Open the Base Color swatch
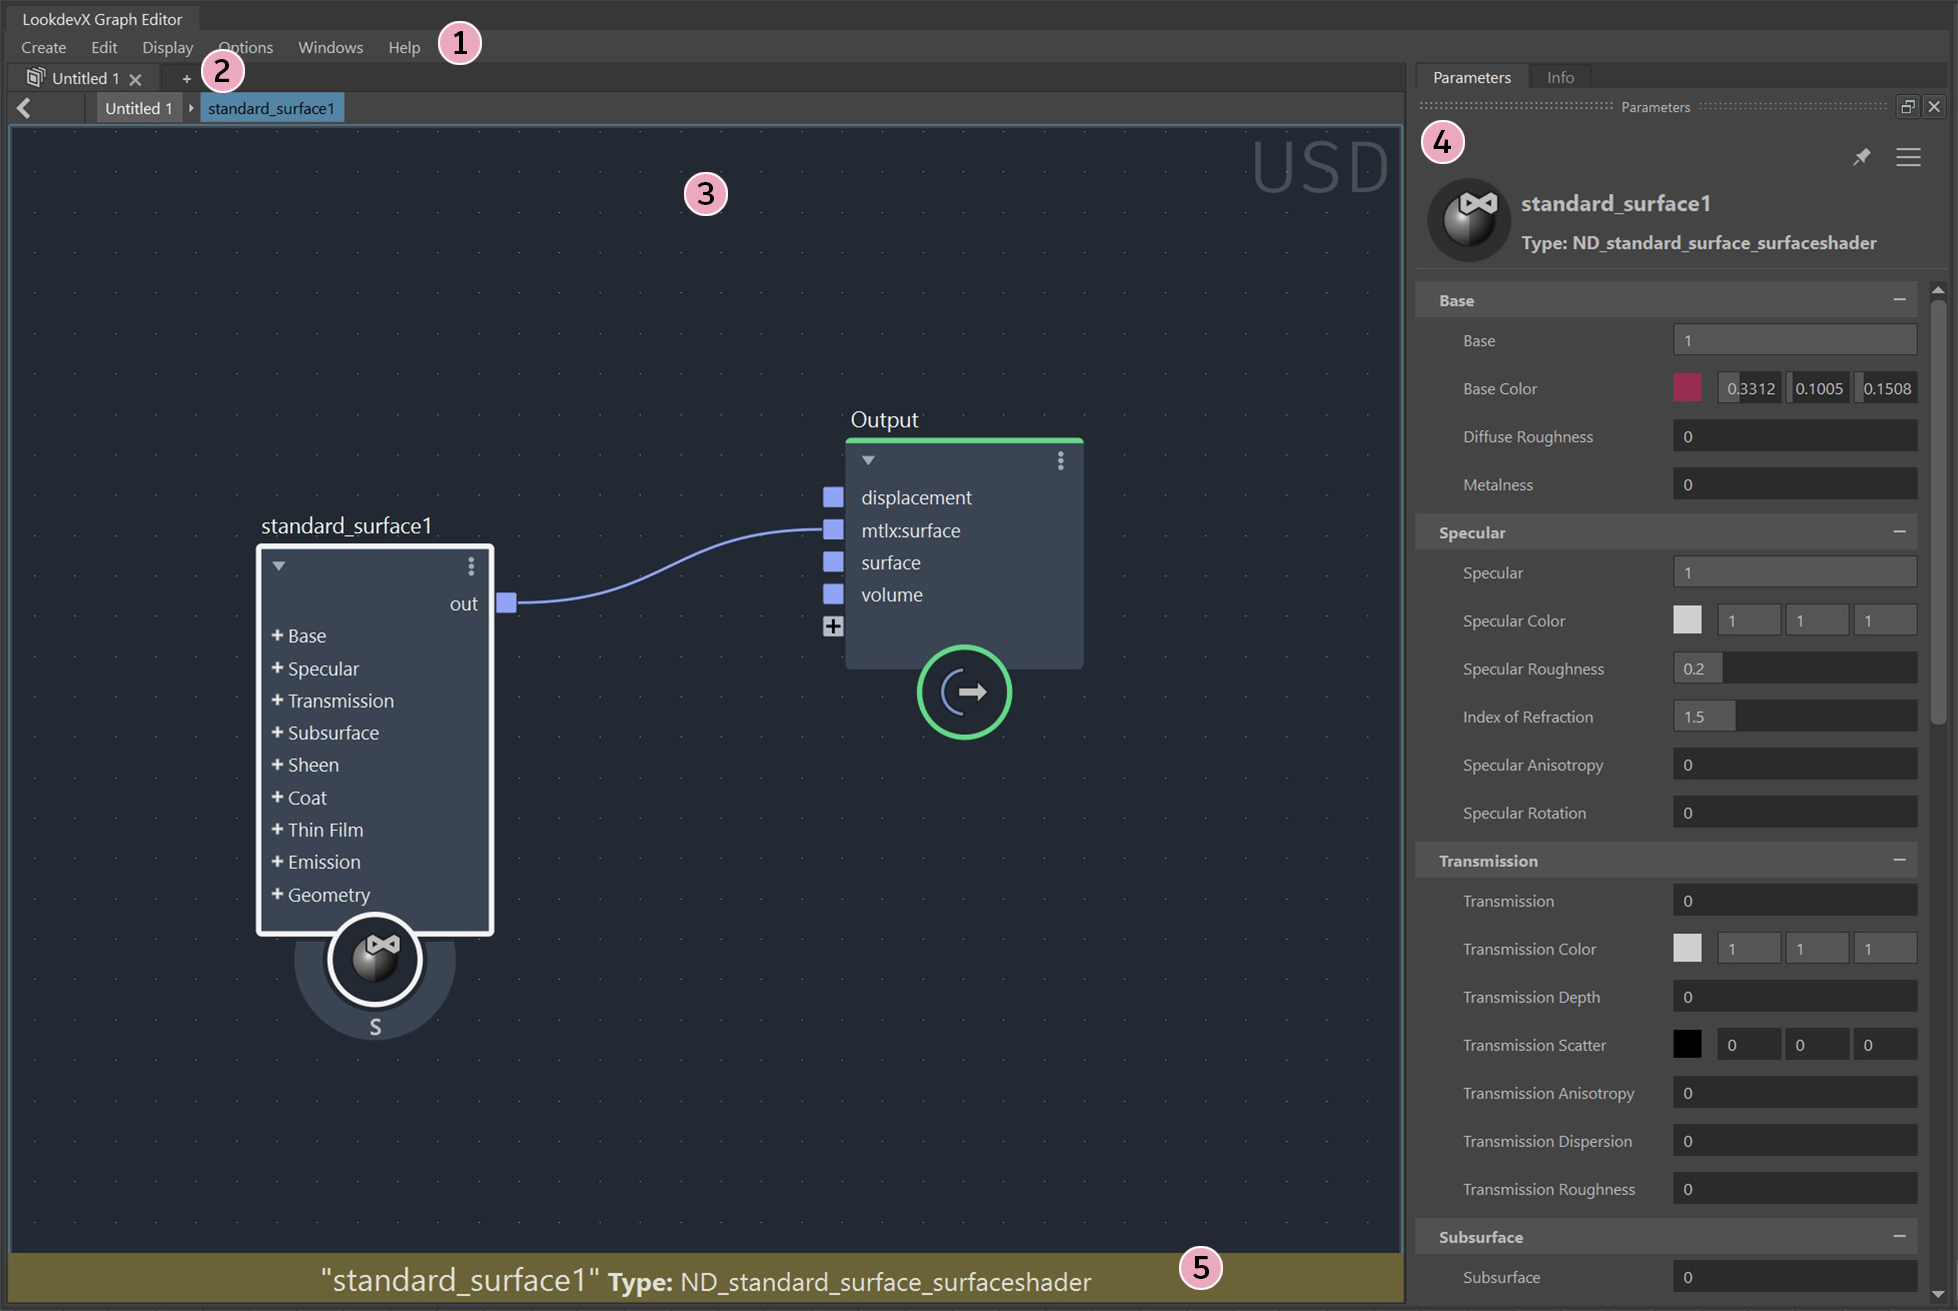This screenshot has height=1311, width=1958. 1687,388
